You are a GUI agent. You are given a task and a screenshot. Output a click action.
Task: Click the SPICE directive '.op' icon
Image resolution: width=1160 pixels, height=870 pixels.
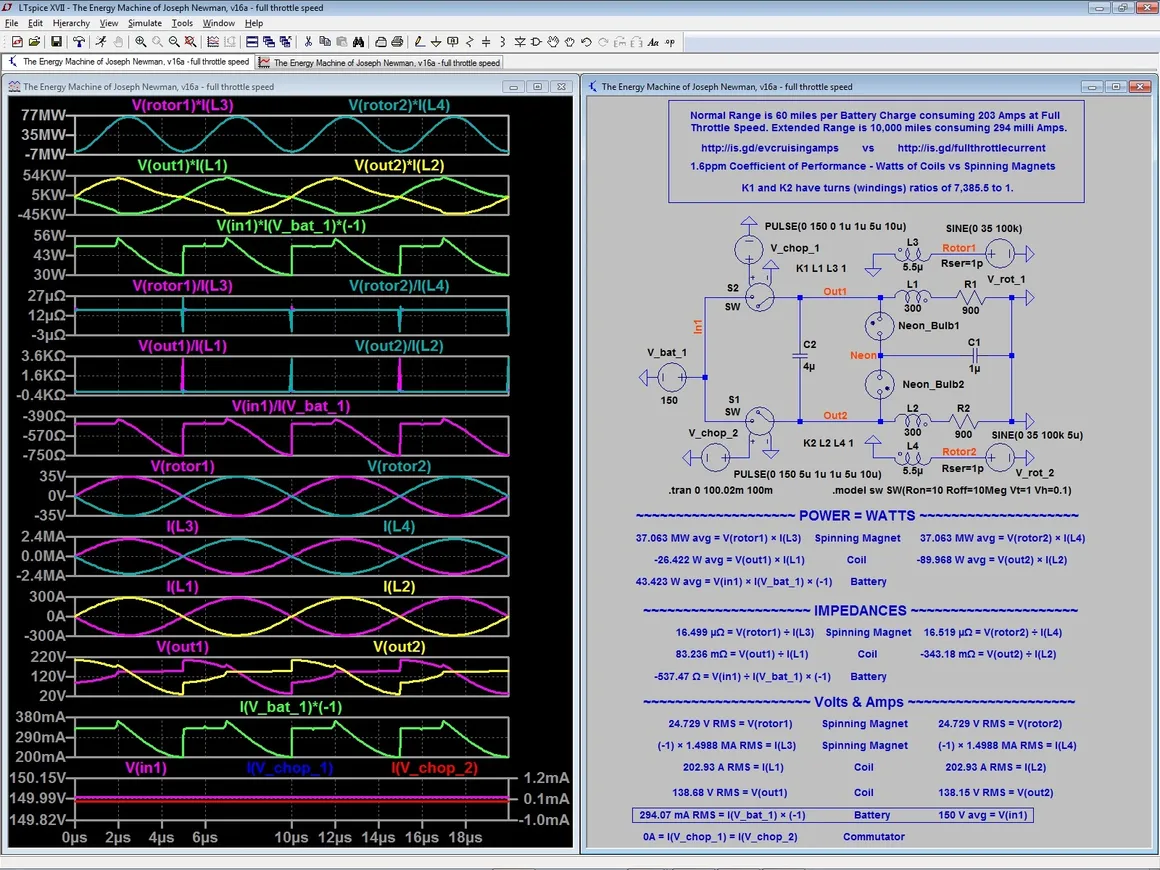(x=670, y=42)
